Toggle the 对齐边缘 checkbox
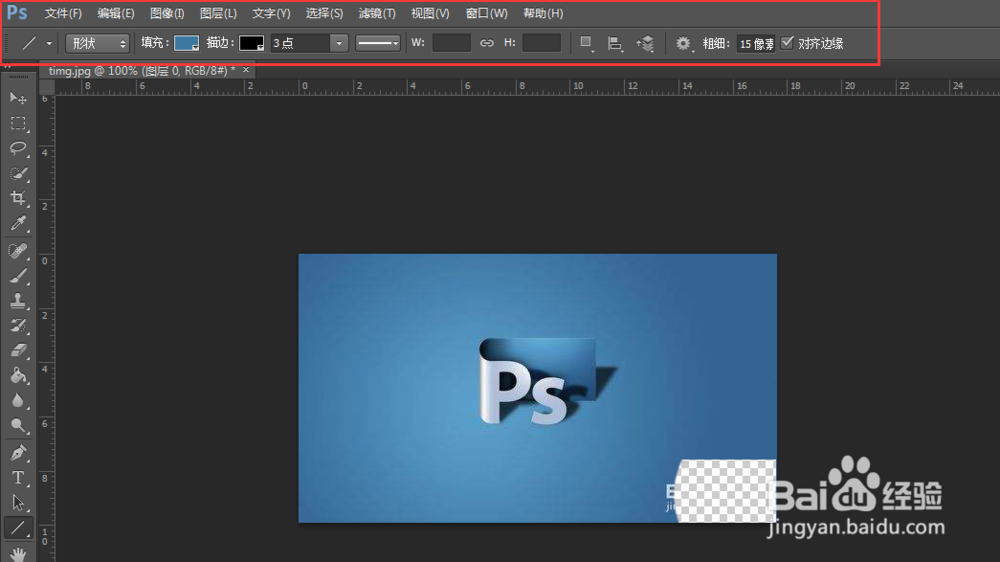 pos(787,42)
